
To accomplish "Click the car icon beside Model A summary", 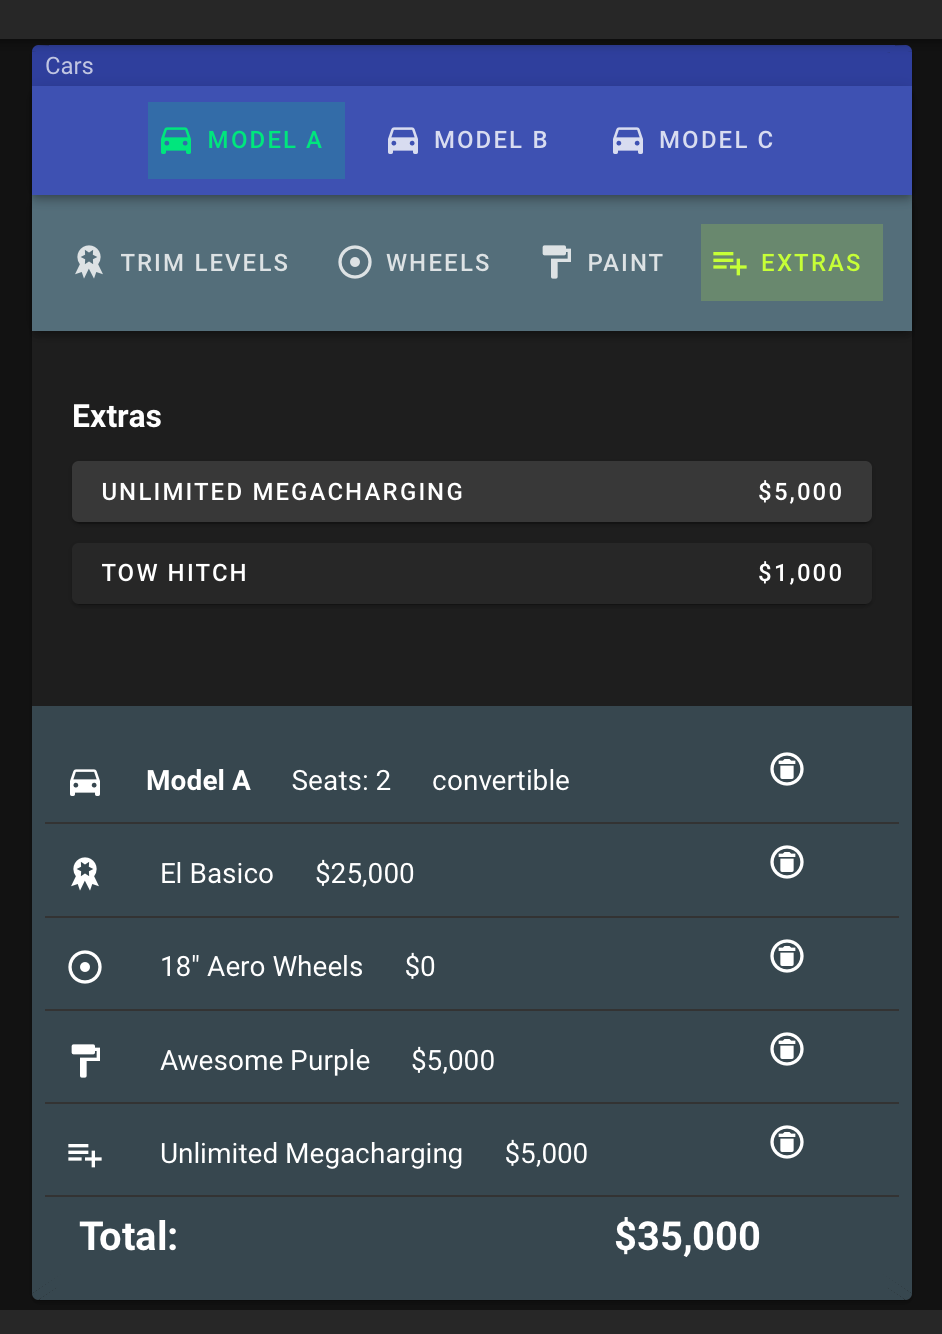I will [85, 782].
